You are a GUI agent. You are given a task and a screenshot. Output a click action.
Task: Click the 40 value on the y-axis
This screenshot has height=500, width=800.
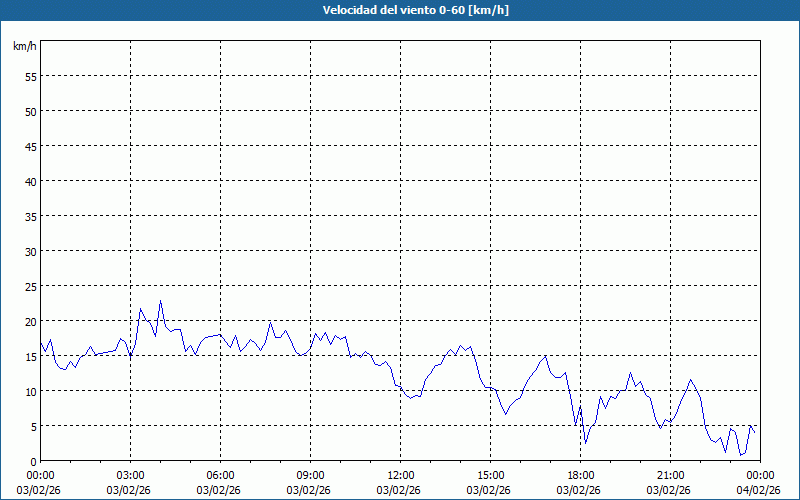point(30,181)
